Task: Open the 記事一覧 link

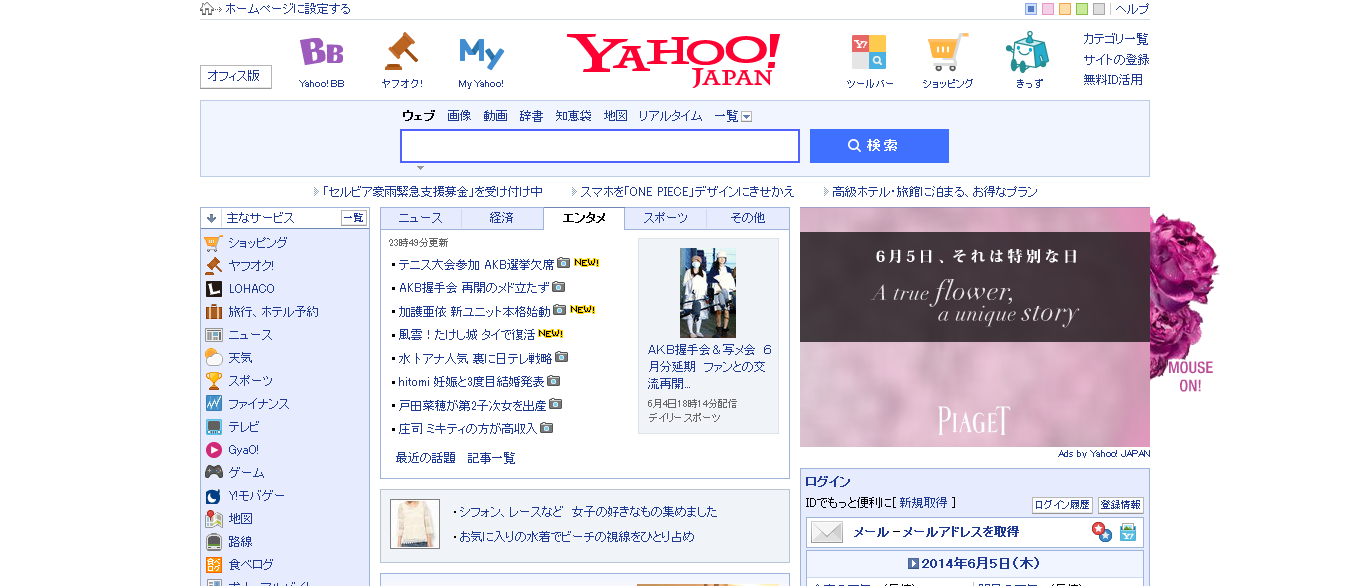Action: 492,458
